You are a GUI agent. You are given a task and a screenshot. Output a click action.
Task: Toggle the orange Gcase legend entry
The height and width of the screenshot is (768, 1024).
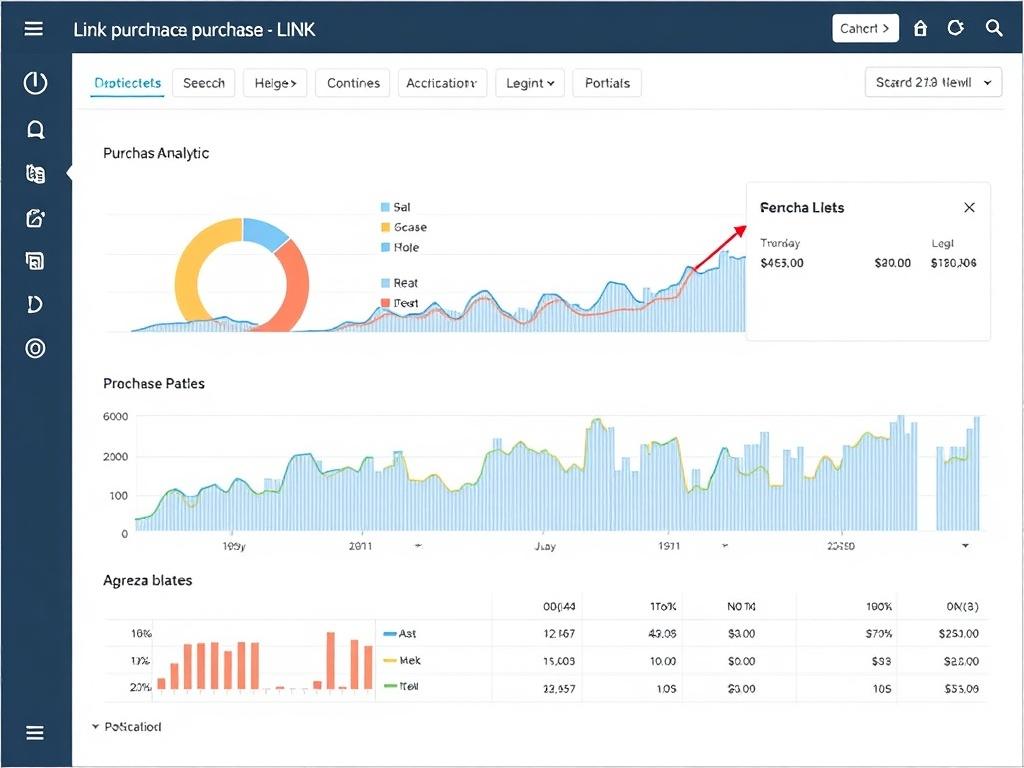[385, 227]
